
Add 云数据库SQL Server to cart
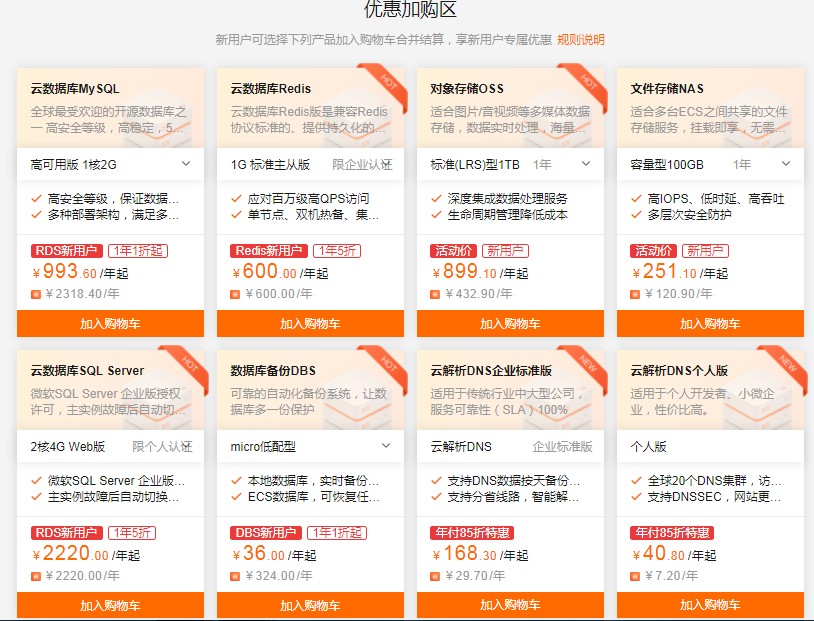coord(110,605)
